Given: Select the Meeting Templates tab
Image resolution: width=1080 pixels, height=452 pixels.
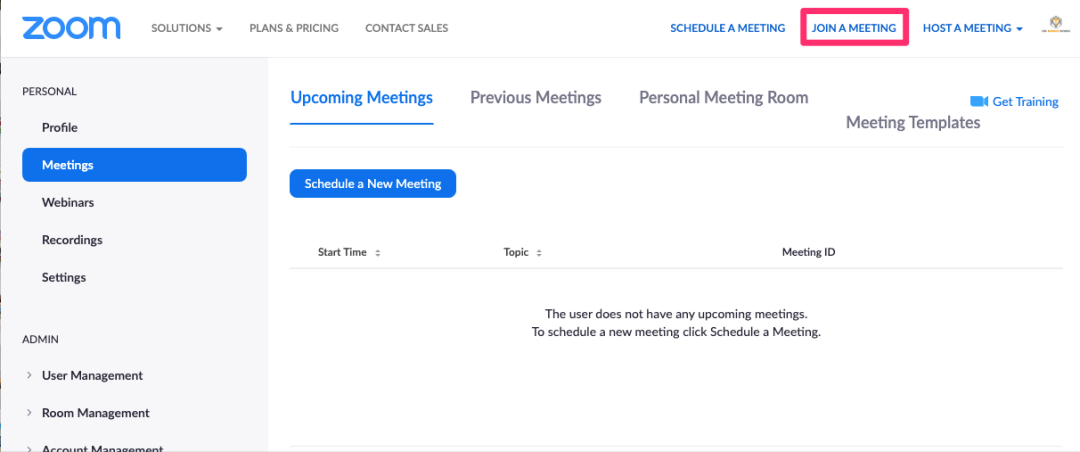Looking at the screenshot, I should 913,123.
